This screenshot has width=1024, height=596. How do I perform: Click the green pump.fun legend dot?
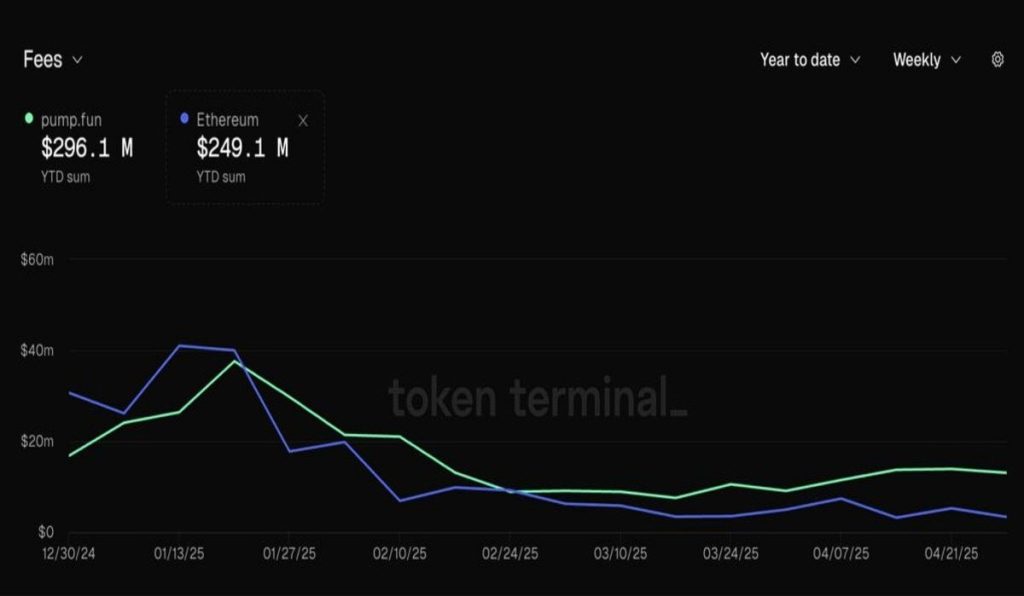[30, 118]
